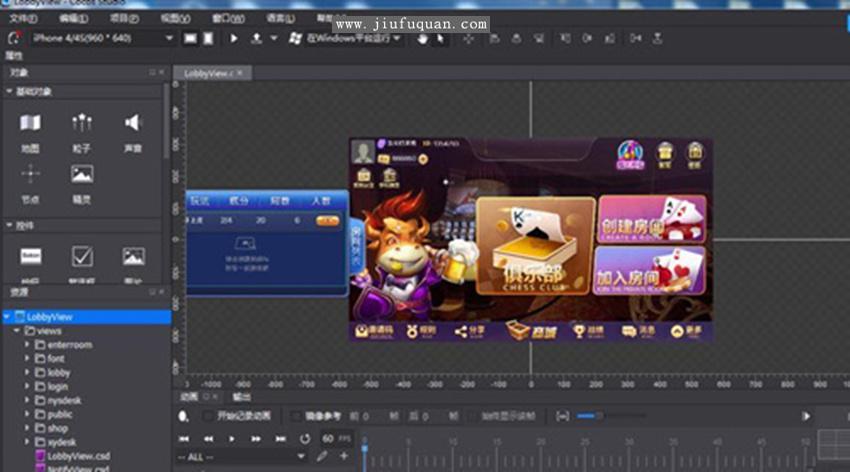Select the Map (地图) object icon
Image resolution: width=850 pixels, height=472 pixels.
30,123
